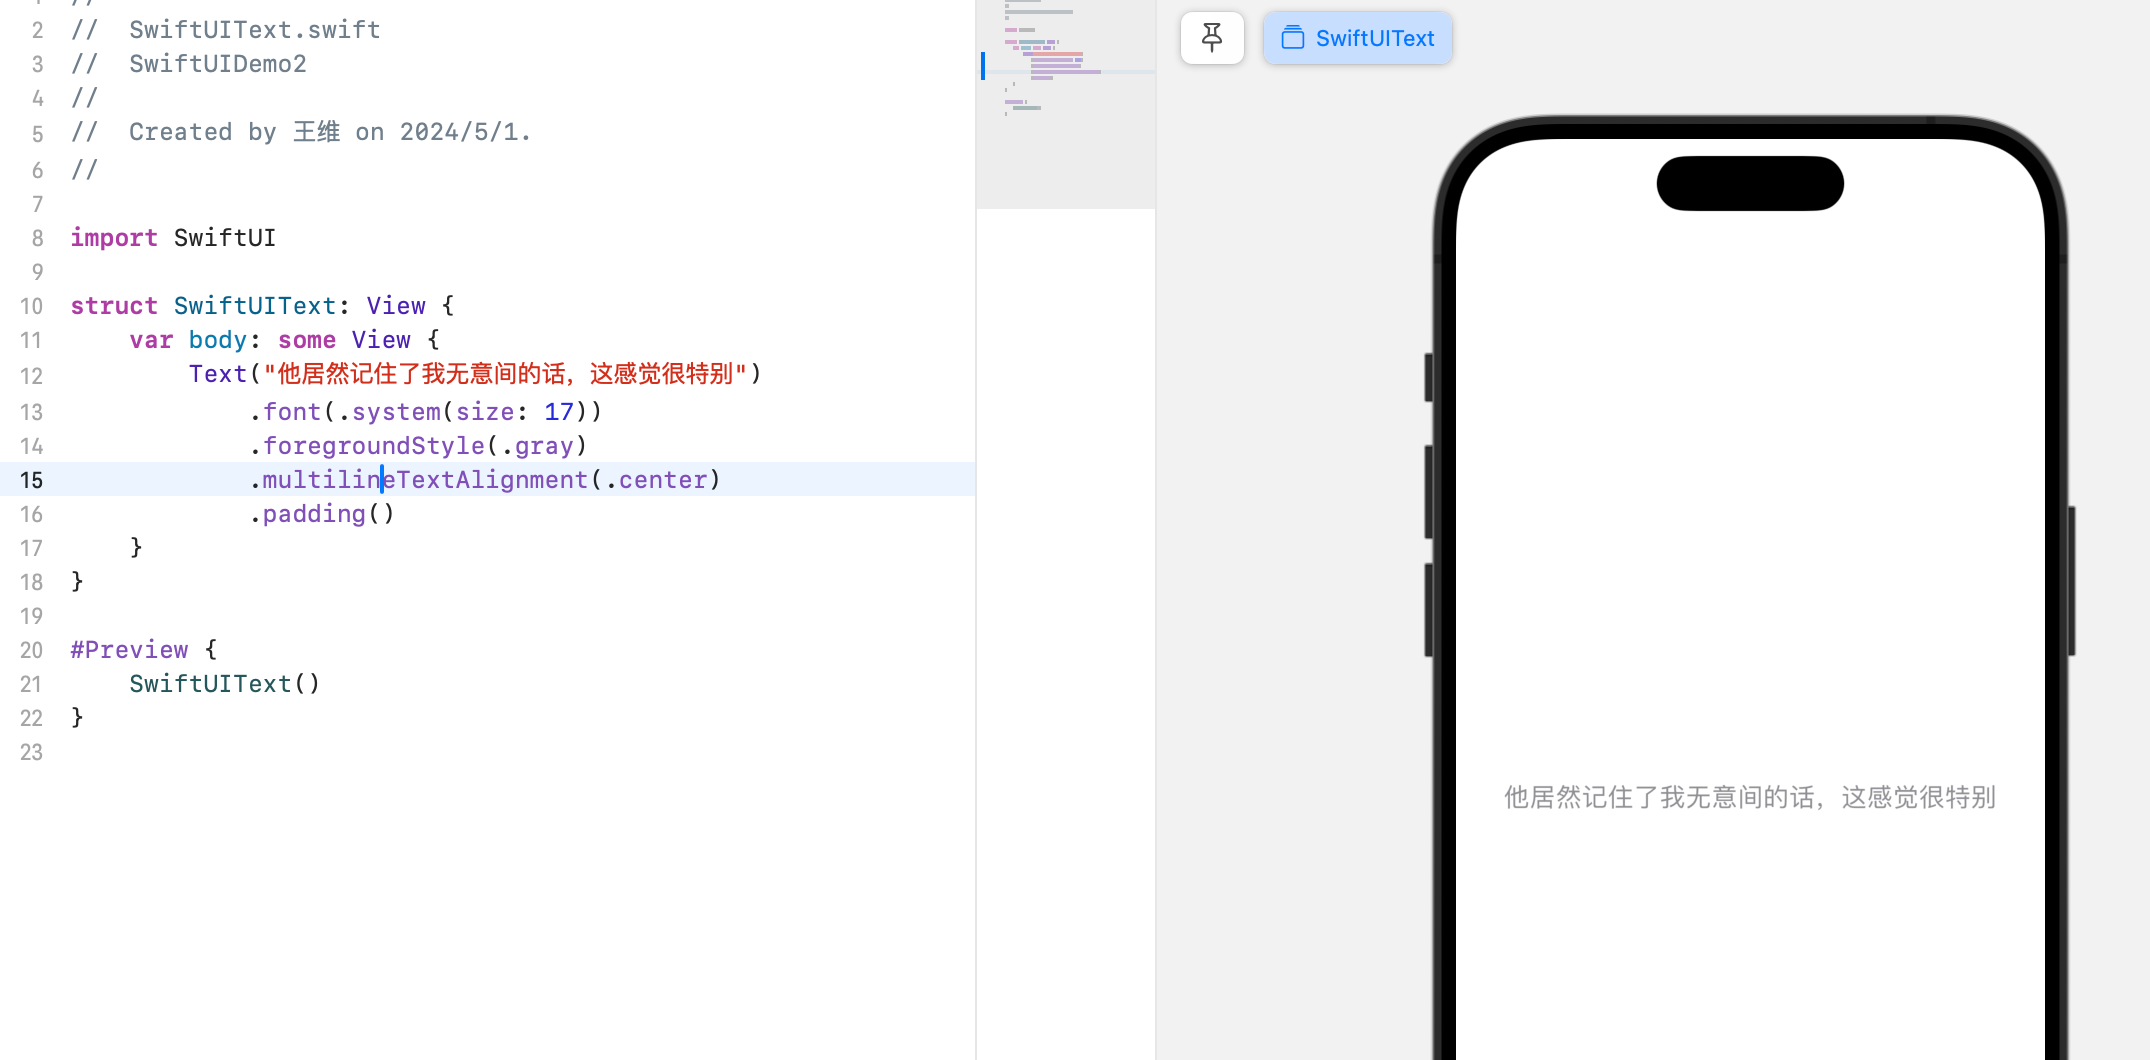Click the gray Chinese text in iPhone preview
2150x1060 pixels.
click(x=1750, y=797)
